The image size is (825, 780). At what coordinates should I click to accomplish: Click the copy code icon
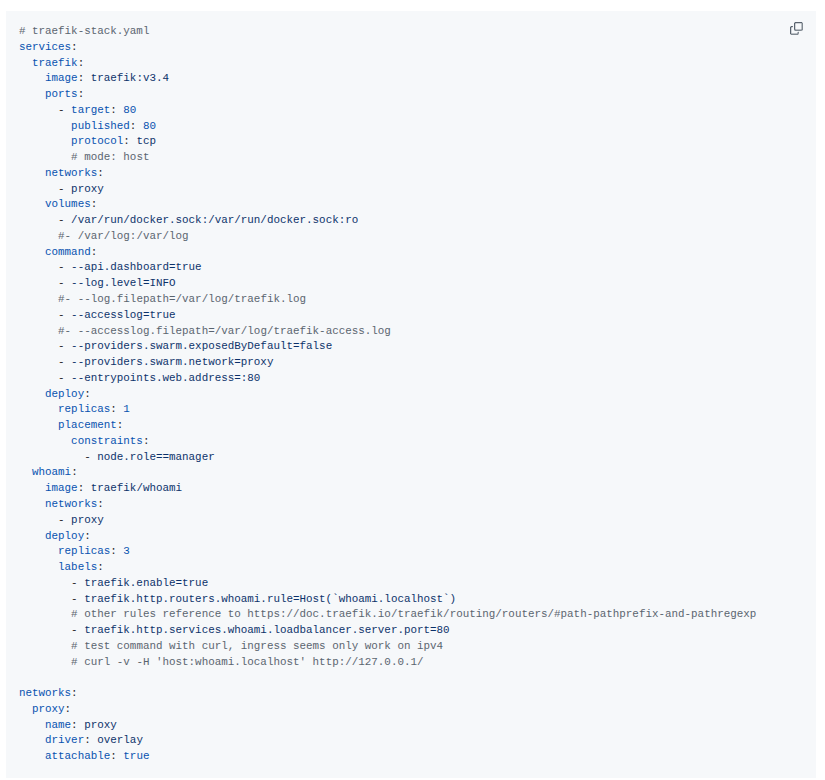[796, 28]
